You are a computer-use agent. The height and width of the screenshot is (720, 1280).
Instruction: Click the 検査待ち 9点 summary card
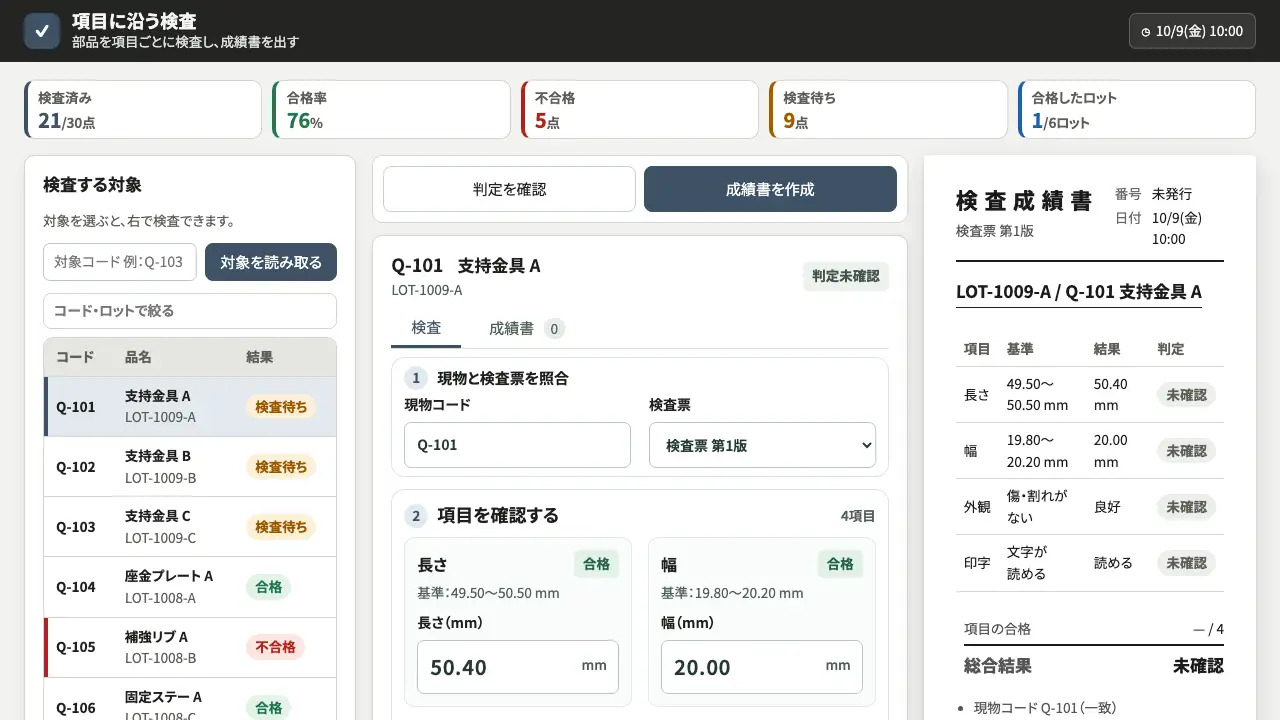888,110
